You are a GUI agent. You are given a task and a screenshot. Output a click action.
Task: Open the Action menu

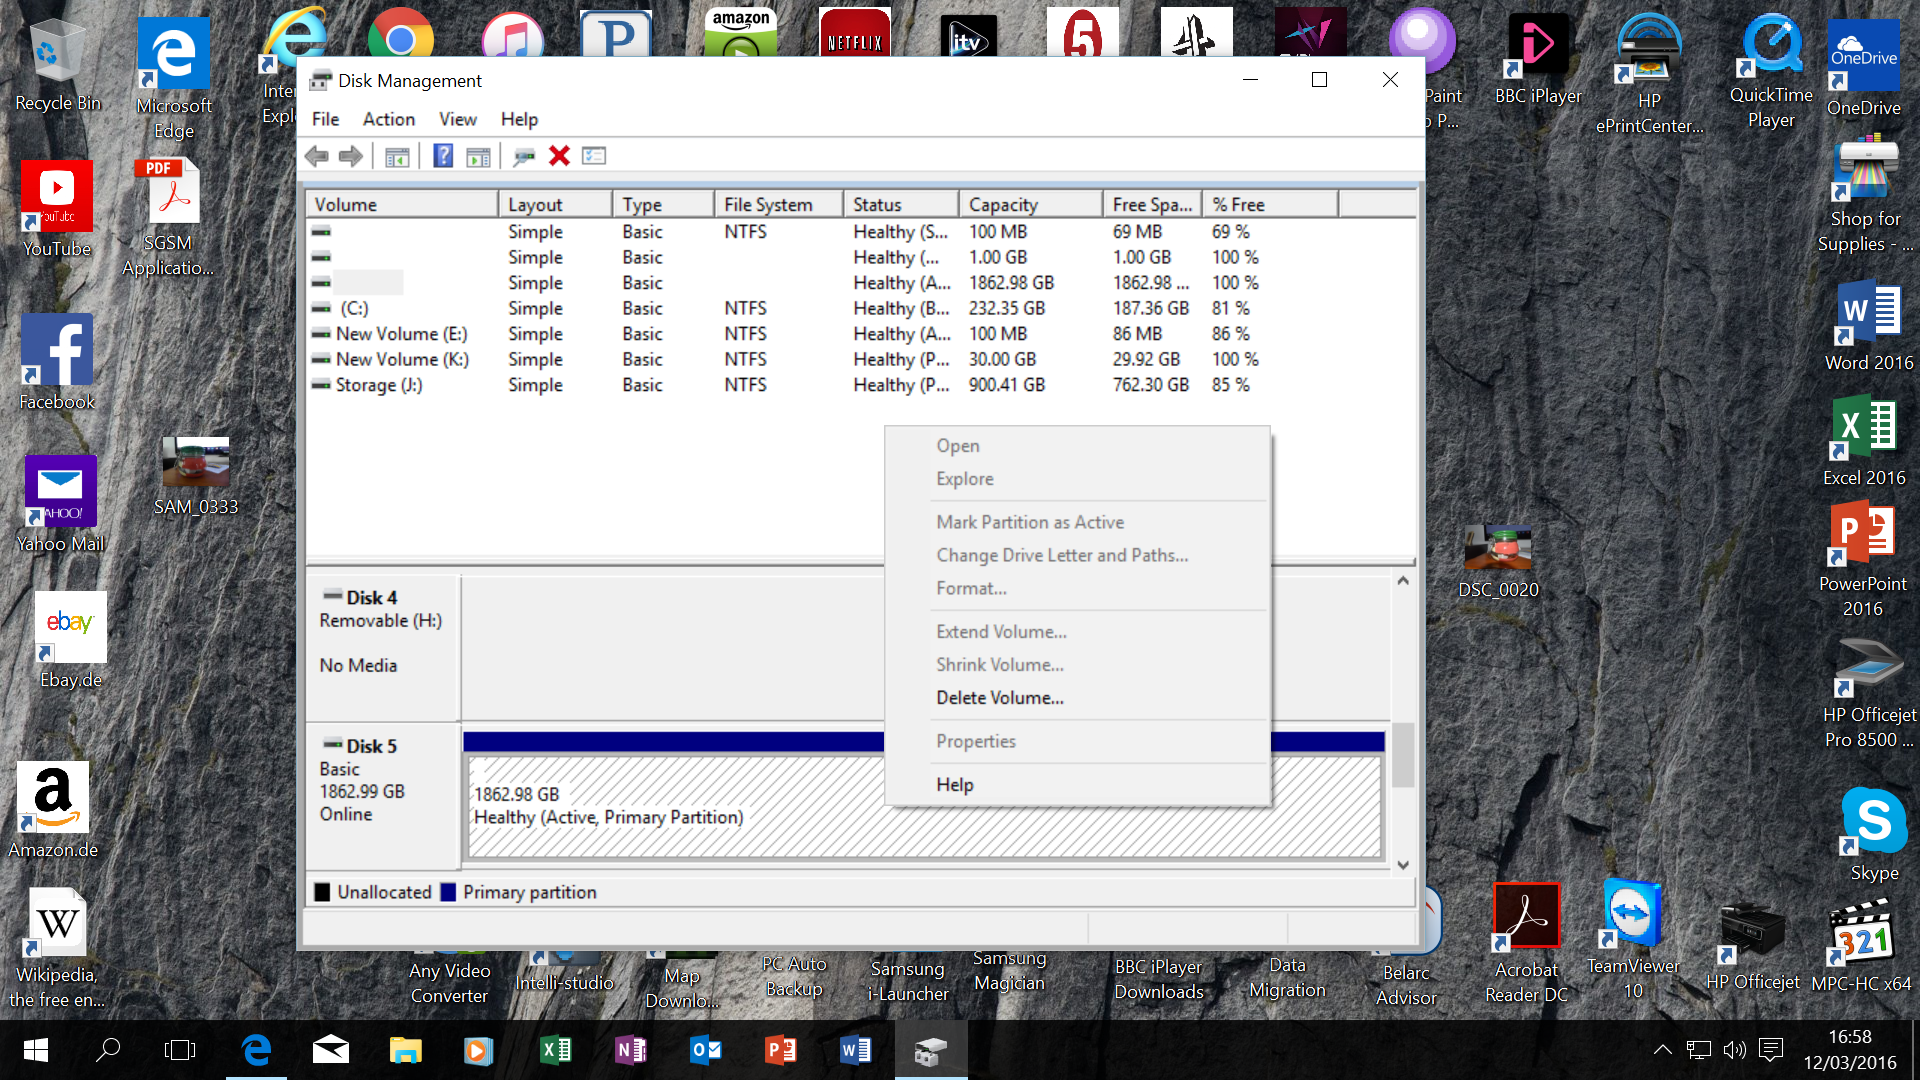click(388, 119)
